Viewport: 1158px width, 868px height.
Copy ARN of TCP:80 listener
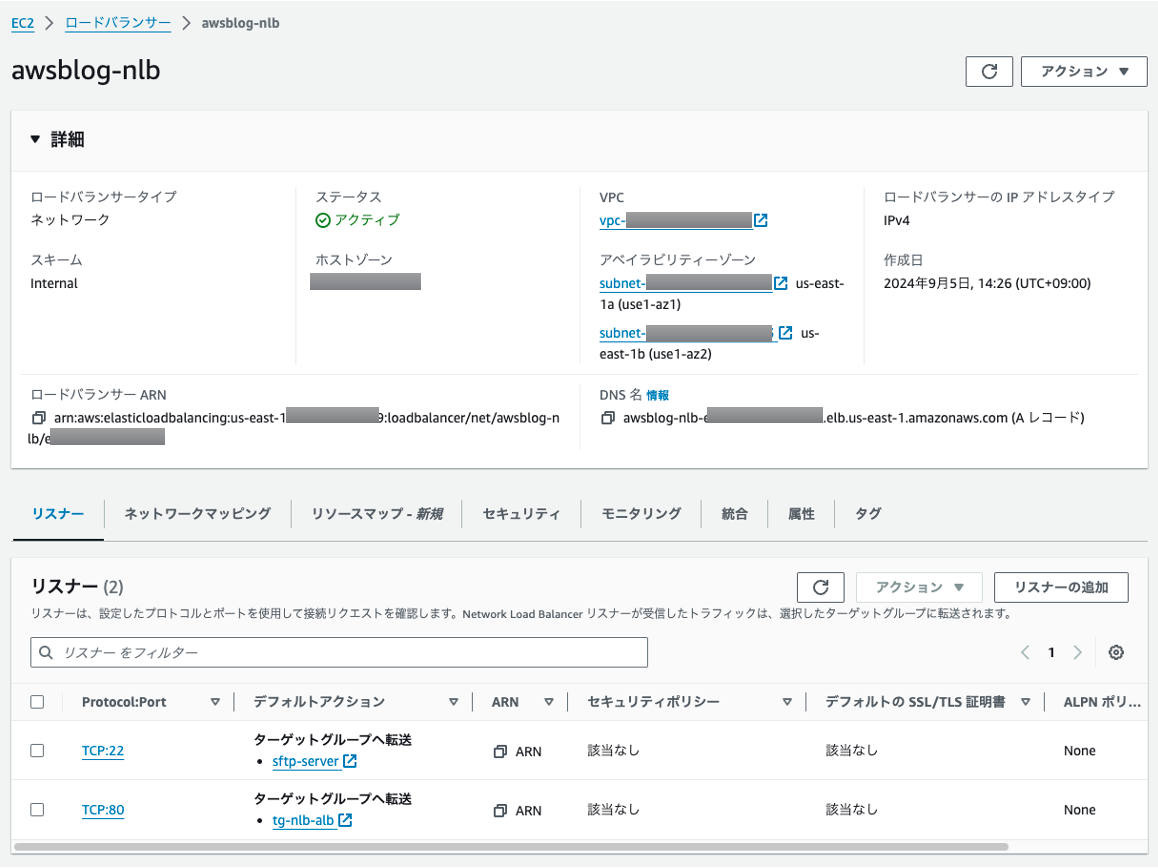click(x=500, y=810)
